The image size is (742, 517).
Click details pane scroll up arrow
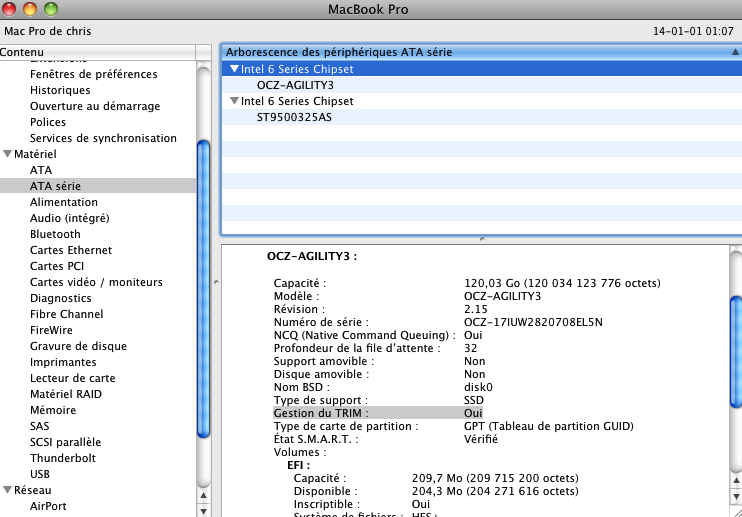[x=736, y=481]
